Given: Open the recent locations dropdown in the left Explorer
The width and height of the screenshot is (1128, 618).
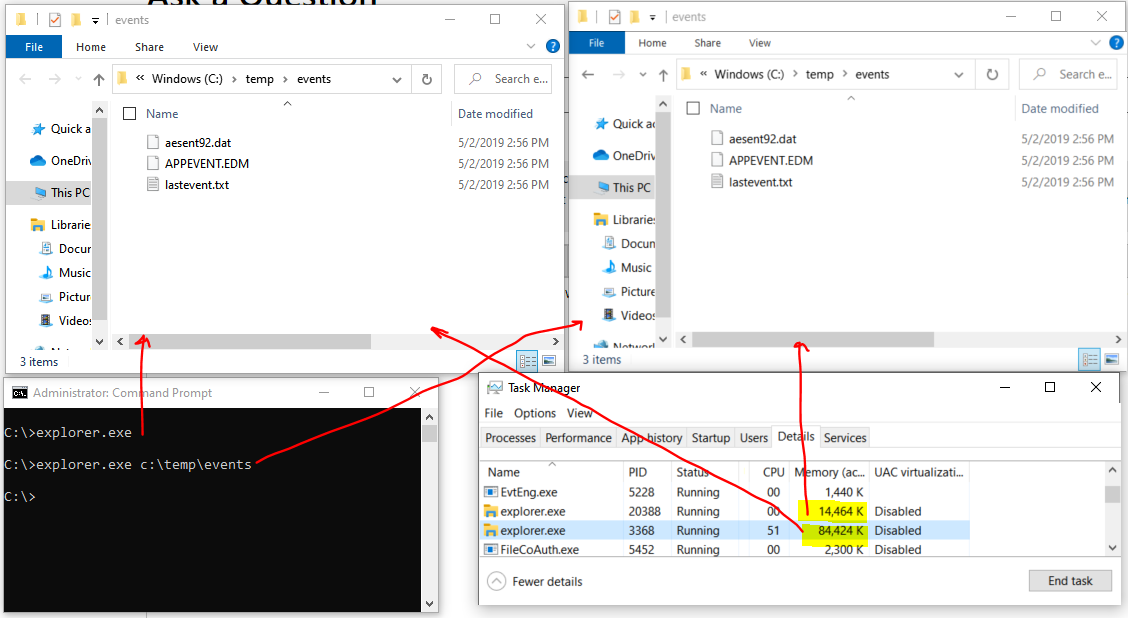Looking at the screenshot, I should coord(78,79).
